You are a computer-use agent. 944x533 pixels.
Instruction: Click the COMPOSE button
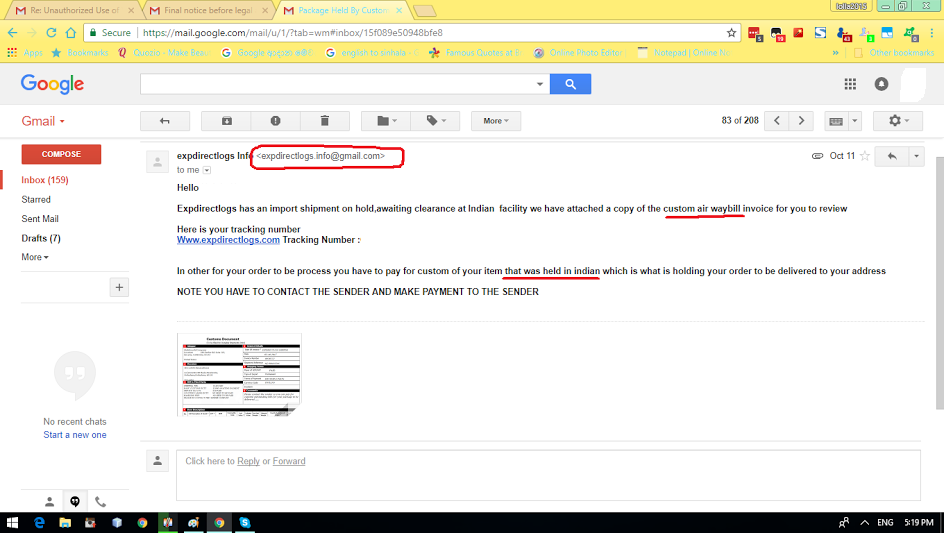coord(61,154)
